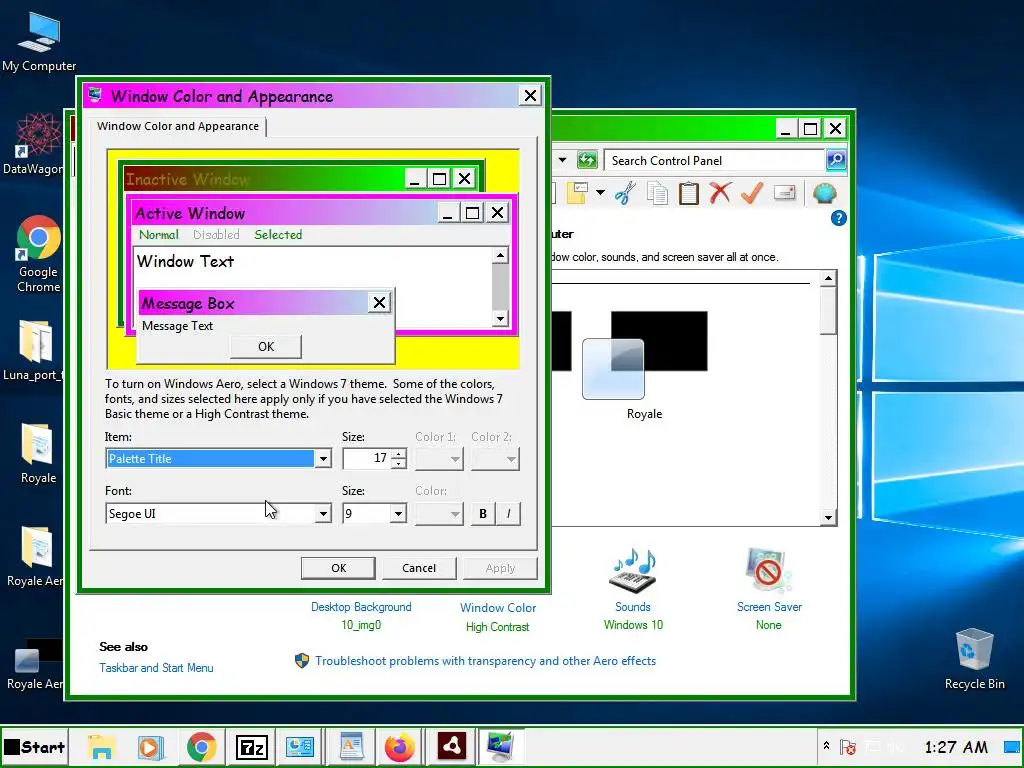Click the item Size field showing 17
This screenshot has width=1024, height=768.
pyautogui.click(x=366, y=458)
